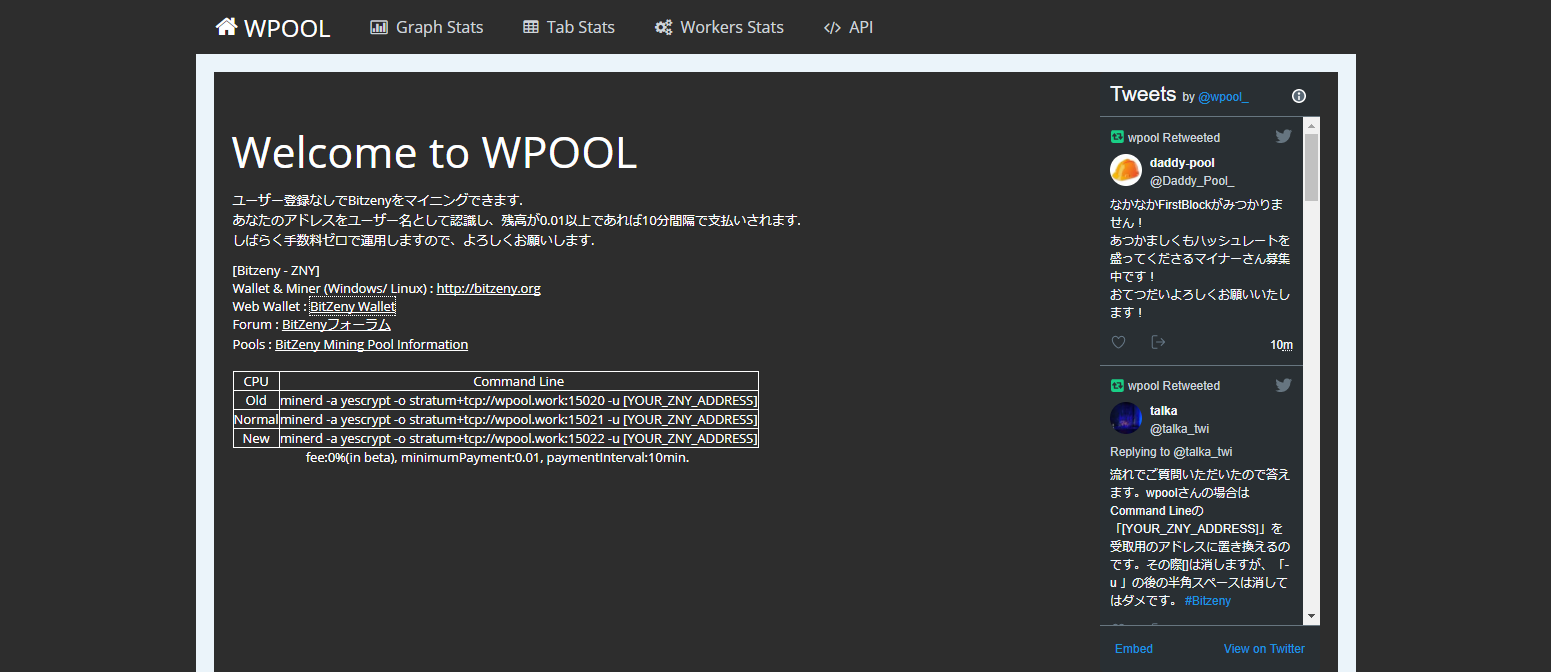The image size is (1551, 672).
Task: Click the Command Line column header
Action: (518, 381)
